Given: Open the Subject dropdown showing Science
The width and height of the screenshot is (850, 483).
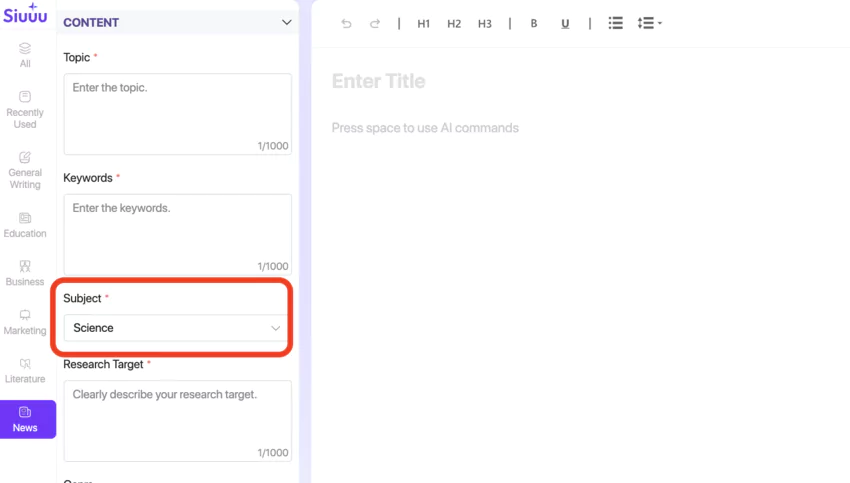Looking at the screenshot, I should tap(177, 328).
